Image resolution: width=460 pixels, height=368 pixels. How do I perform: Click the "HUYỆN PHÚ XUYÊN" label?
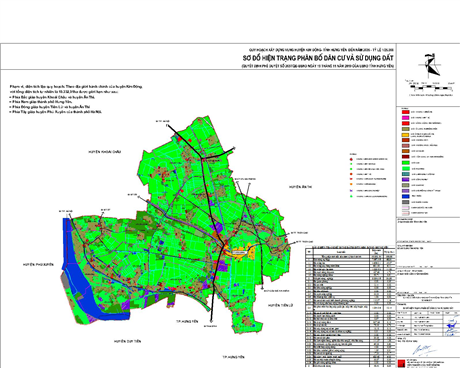click(x=38, y=264)
